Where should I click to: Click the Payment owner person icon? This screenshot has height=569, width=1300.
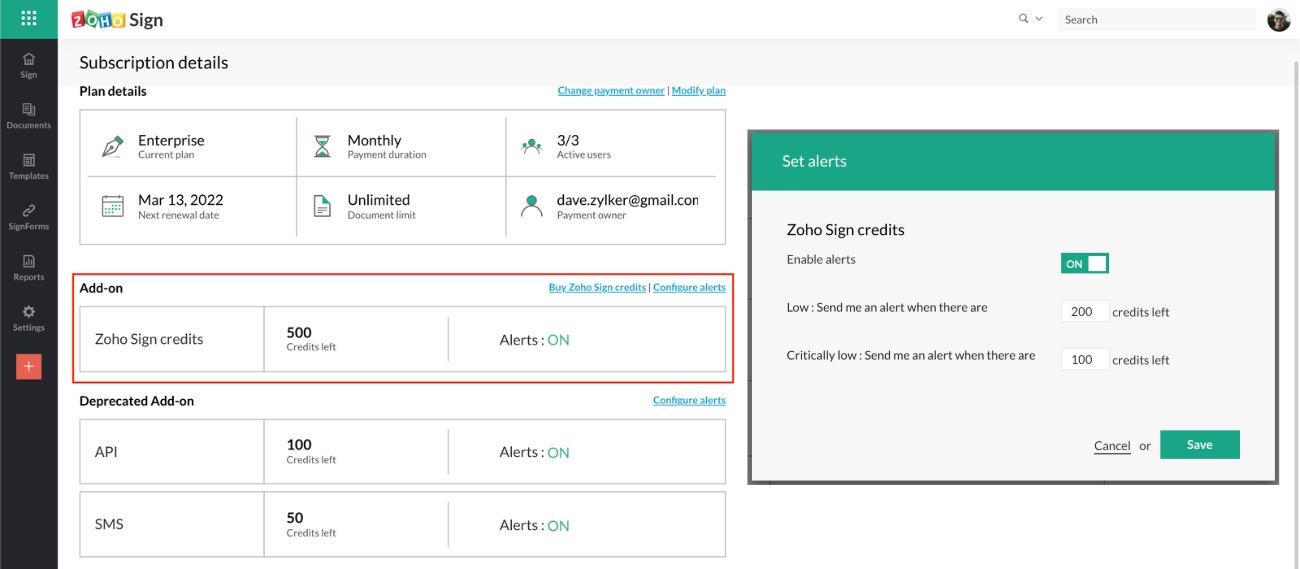pyautogui.click(x=532, y=207)
